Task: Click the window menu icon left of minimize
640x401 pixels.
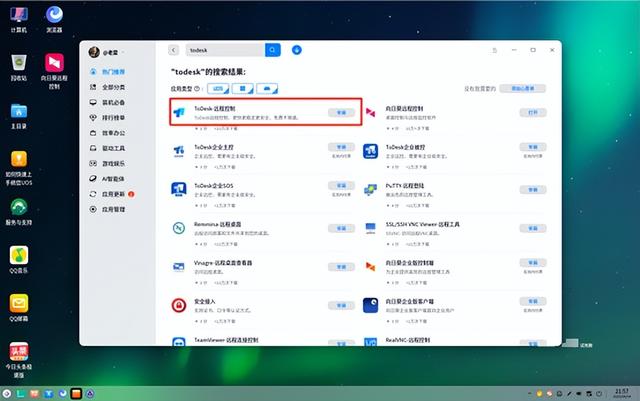Action: coord(495,50)
